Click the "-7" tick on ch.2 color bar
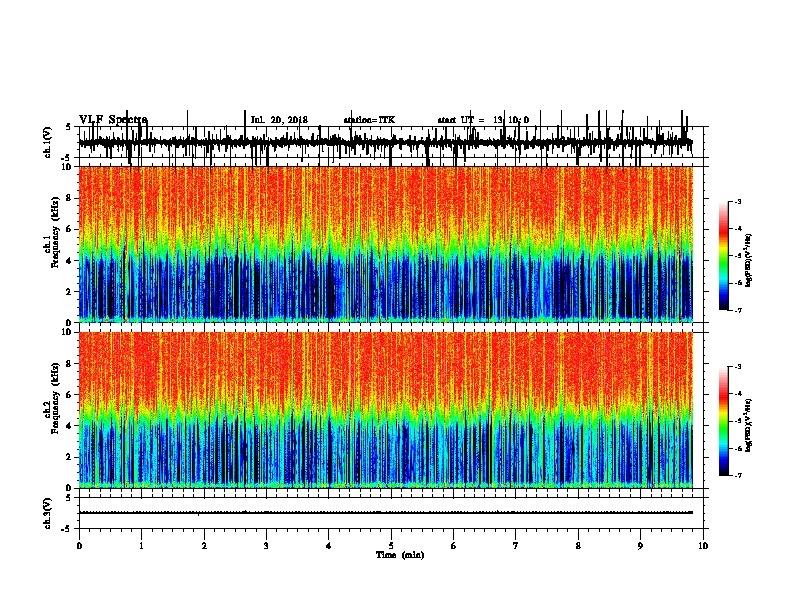 click(737, 475)
